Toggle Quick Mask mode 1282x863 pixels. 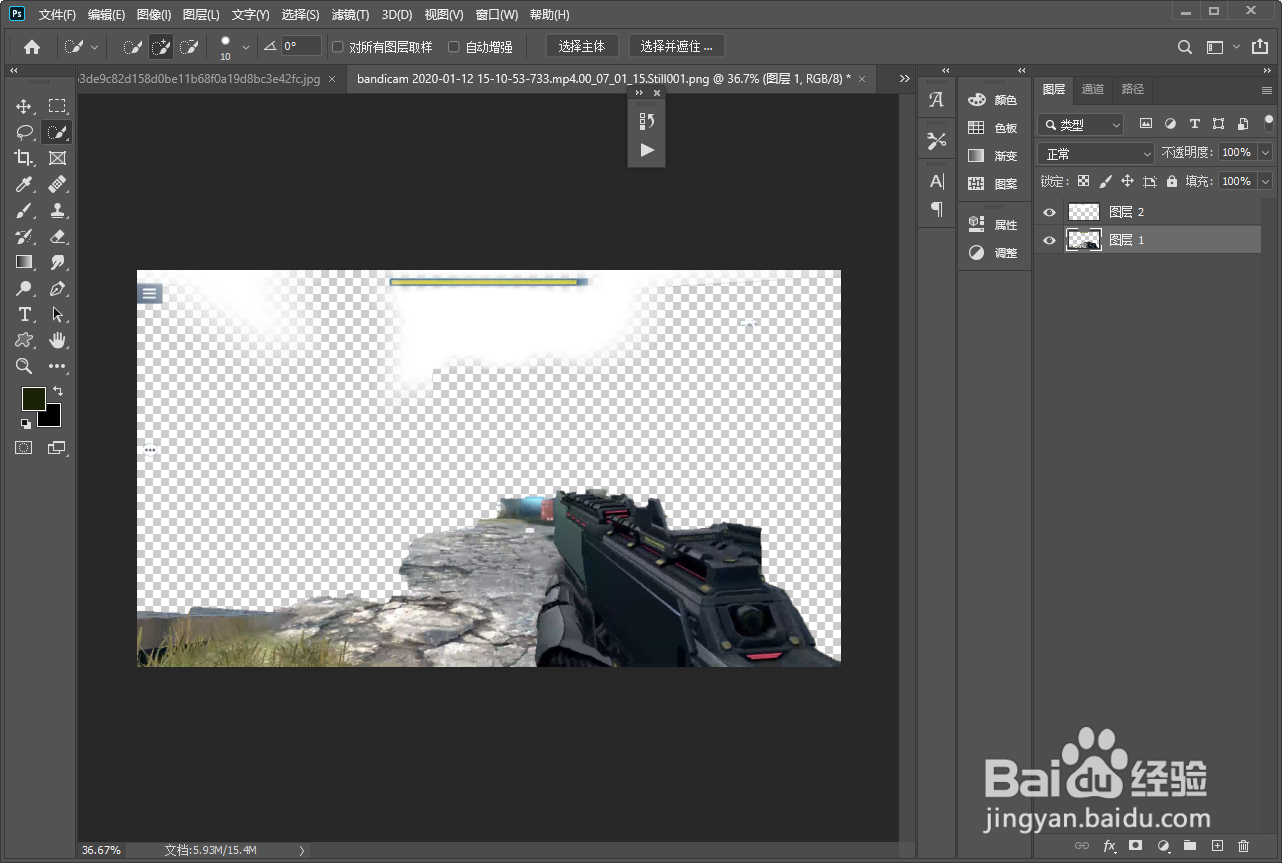point(24,448)
